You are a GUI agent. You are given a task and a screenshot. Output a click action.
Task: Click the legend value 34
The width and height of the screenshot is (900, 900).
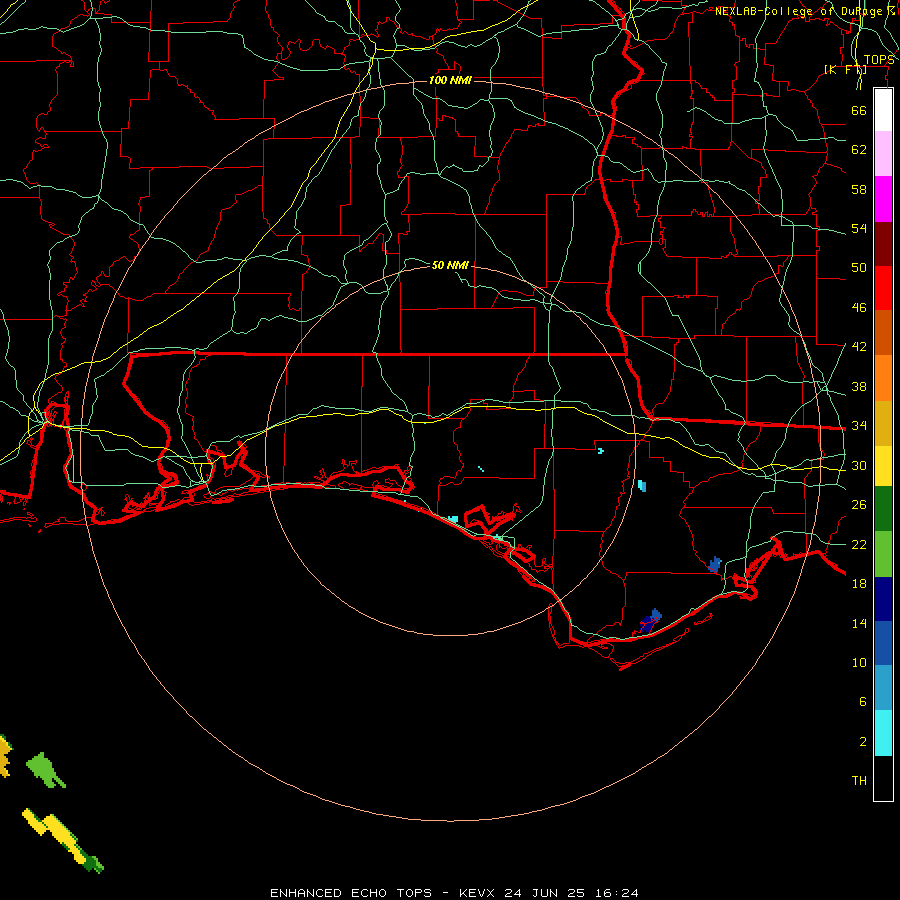point(859,426)
